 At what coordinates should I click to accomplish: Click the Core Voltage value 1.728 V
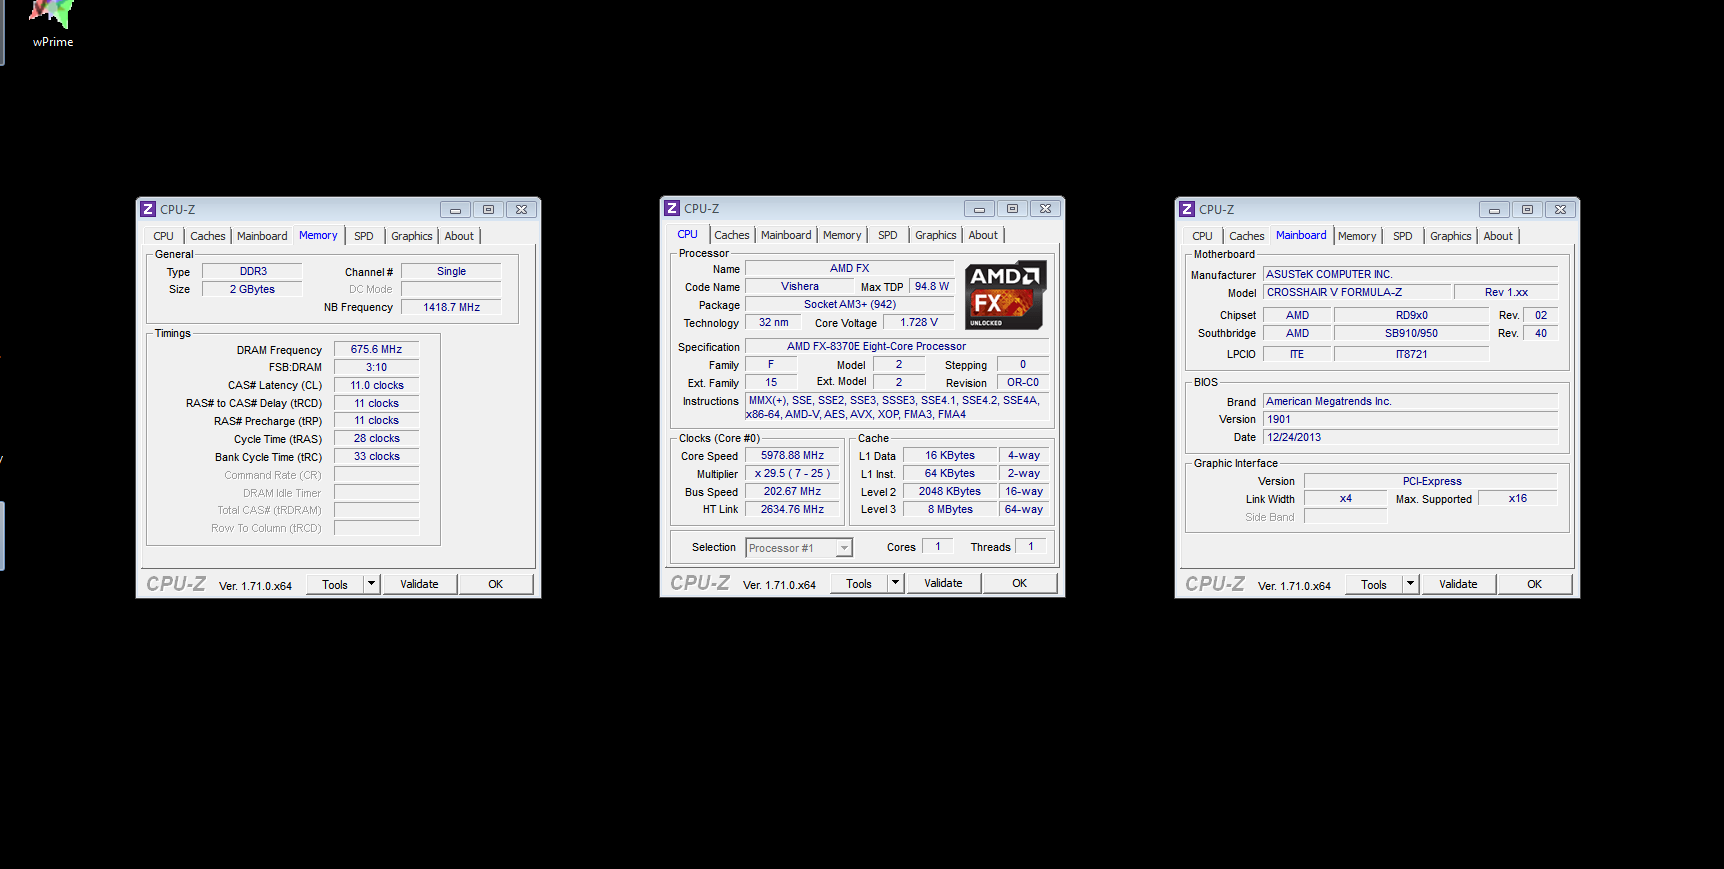click(x=919, y=322)
